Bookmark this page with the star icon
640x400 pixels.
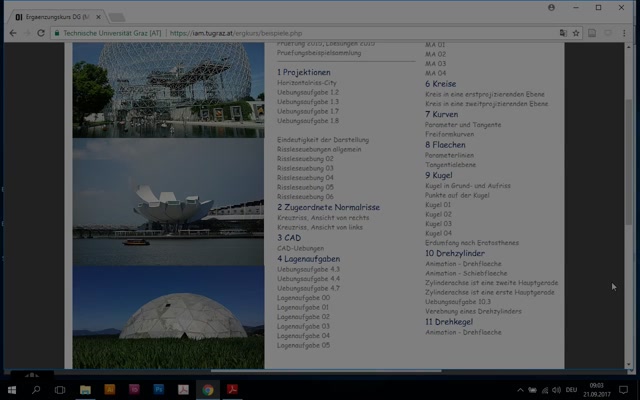pyautogui.click(x=577, y=32)
